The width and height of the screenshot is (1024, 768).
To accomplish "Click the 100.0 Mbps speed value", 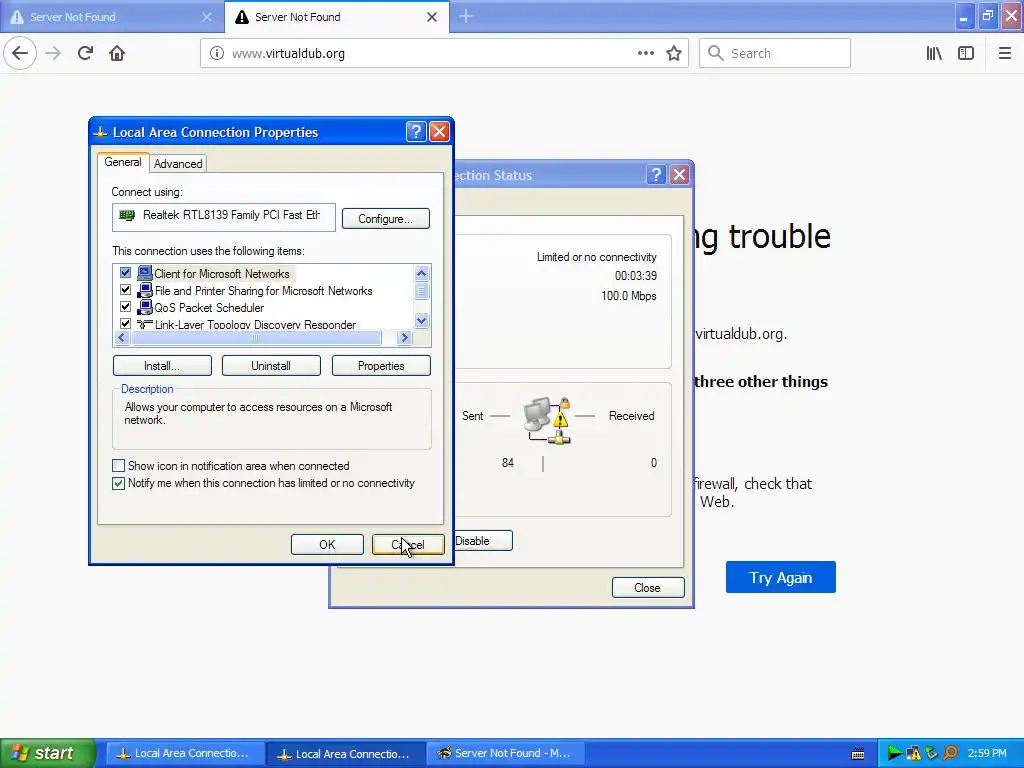I will (x=628, y=296).
